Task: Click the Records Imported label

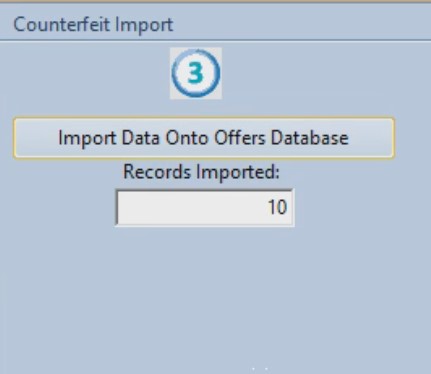Action: pos(201,173)
